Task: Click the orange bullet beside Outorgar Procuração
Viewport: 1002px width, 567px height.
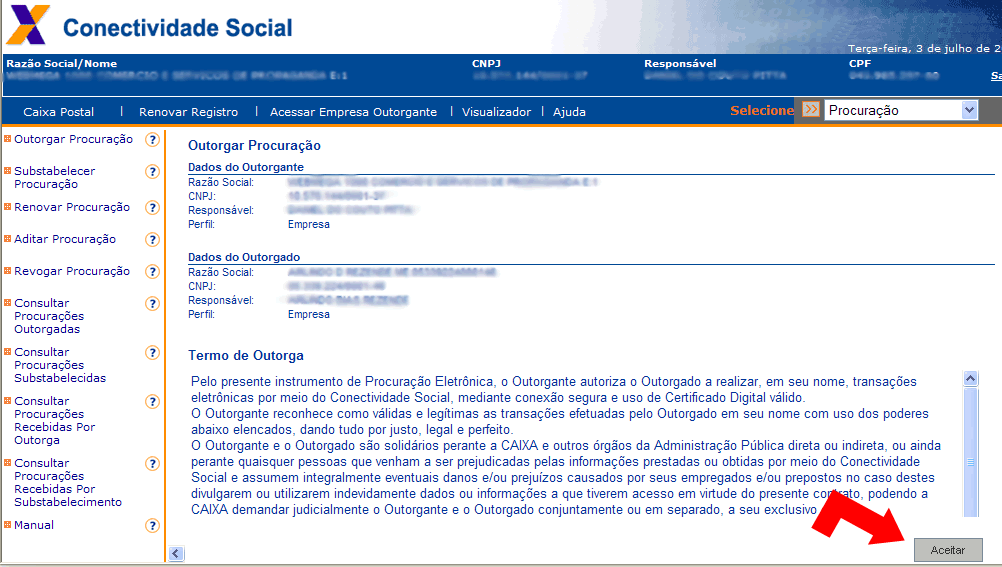Action: point(8,139)
